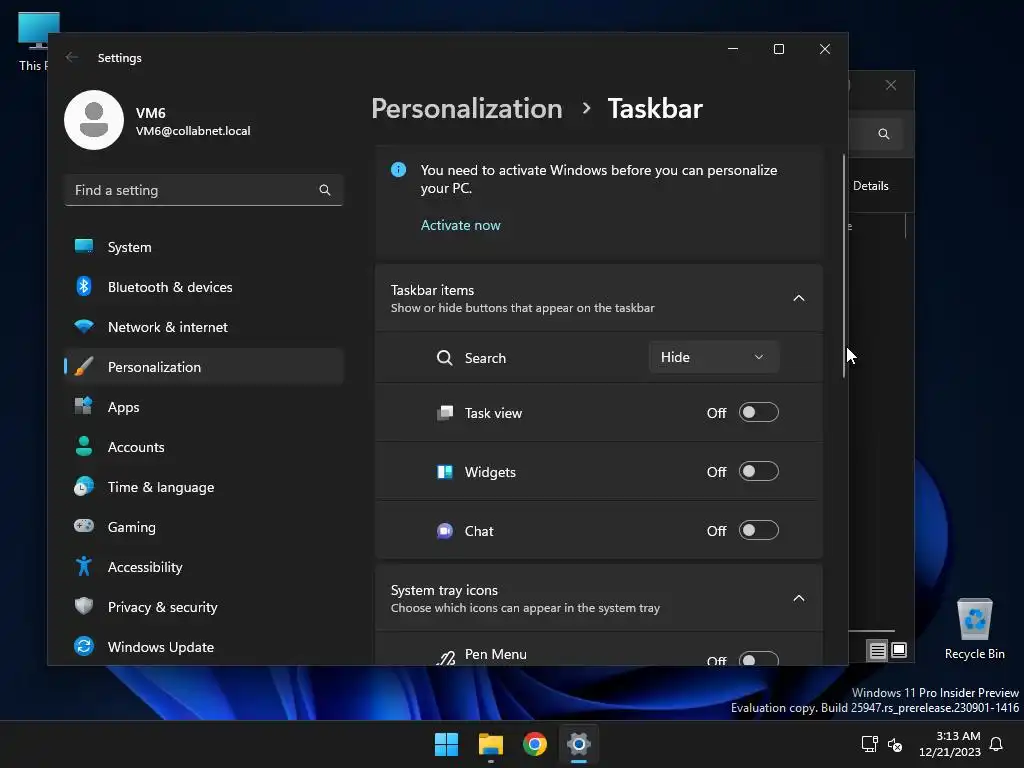This screenshot has width=1024, height=768.
Task: Open File Explorer from the taskbar
Action: click(490, 744)
